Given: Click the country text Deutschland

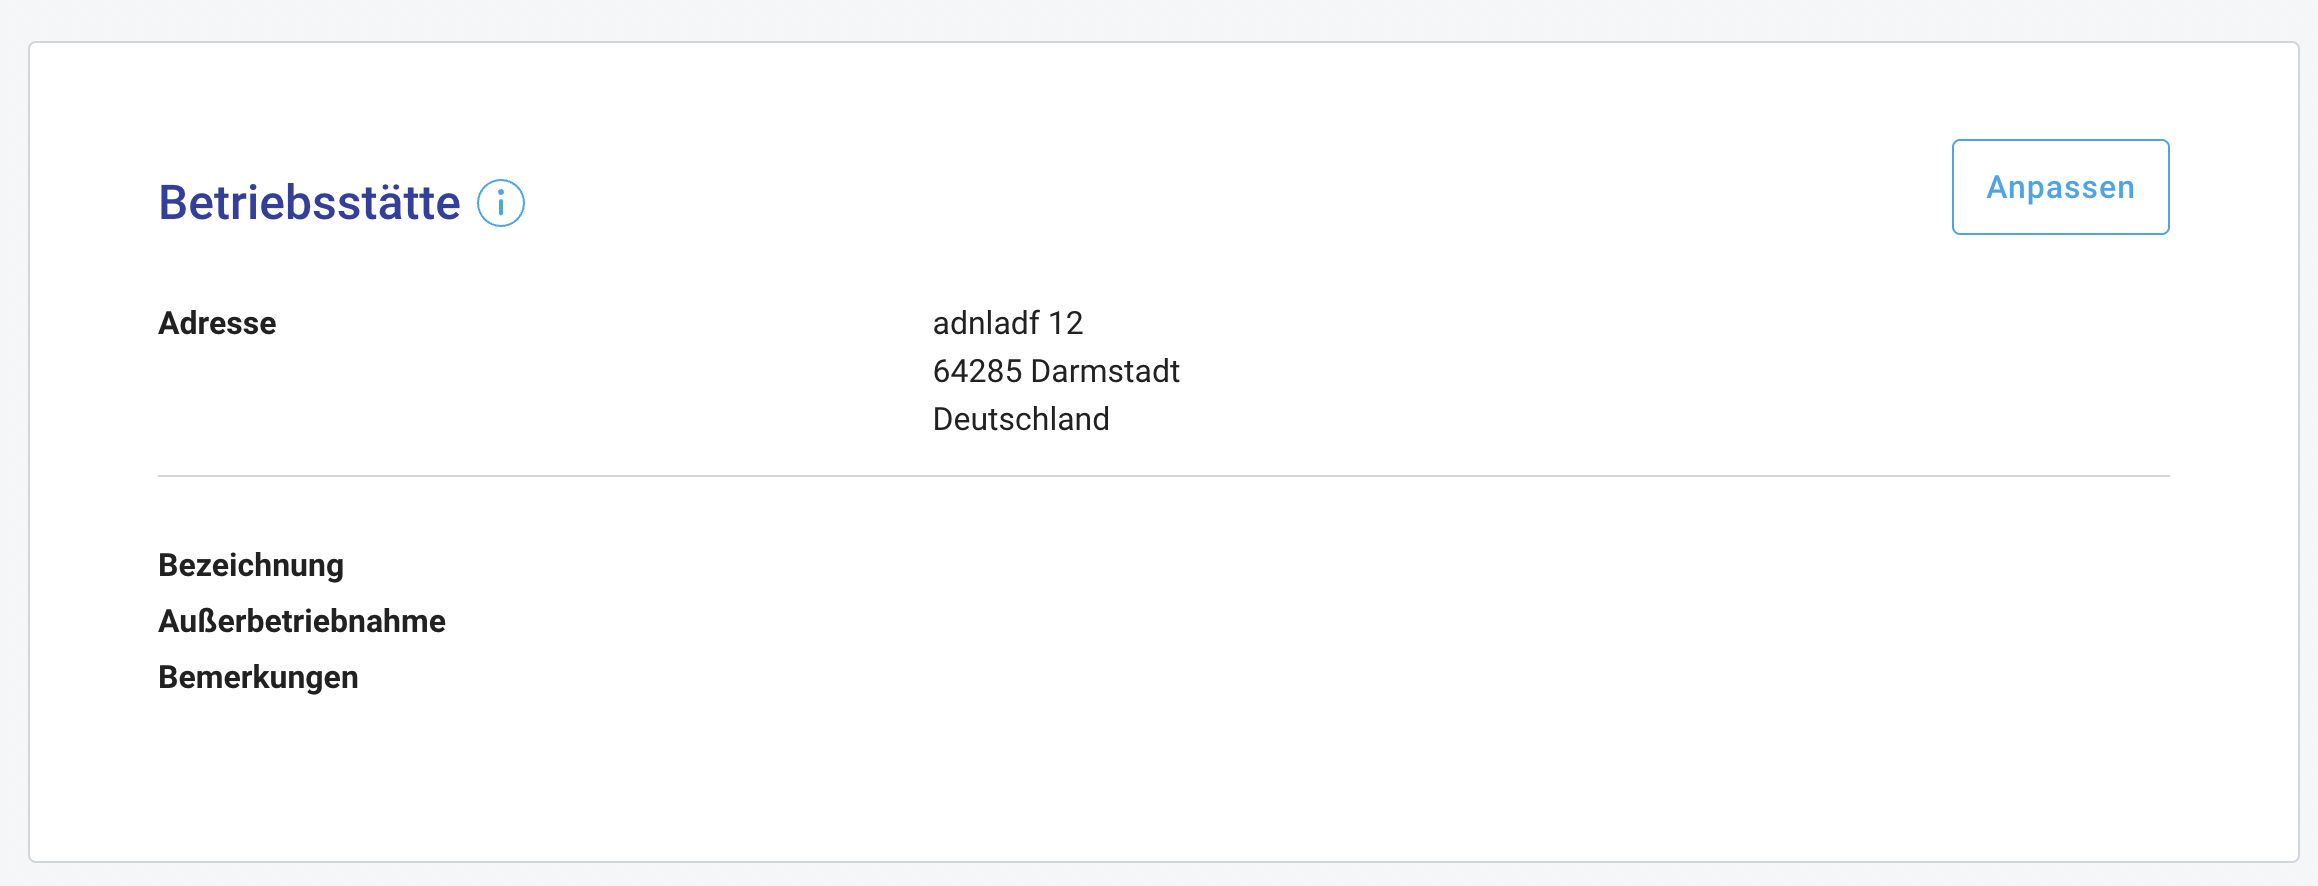Looking at the screenshot, I should tap(1021, 419).
